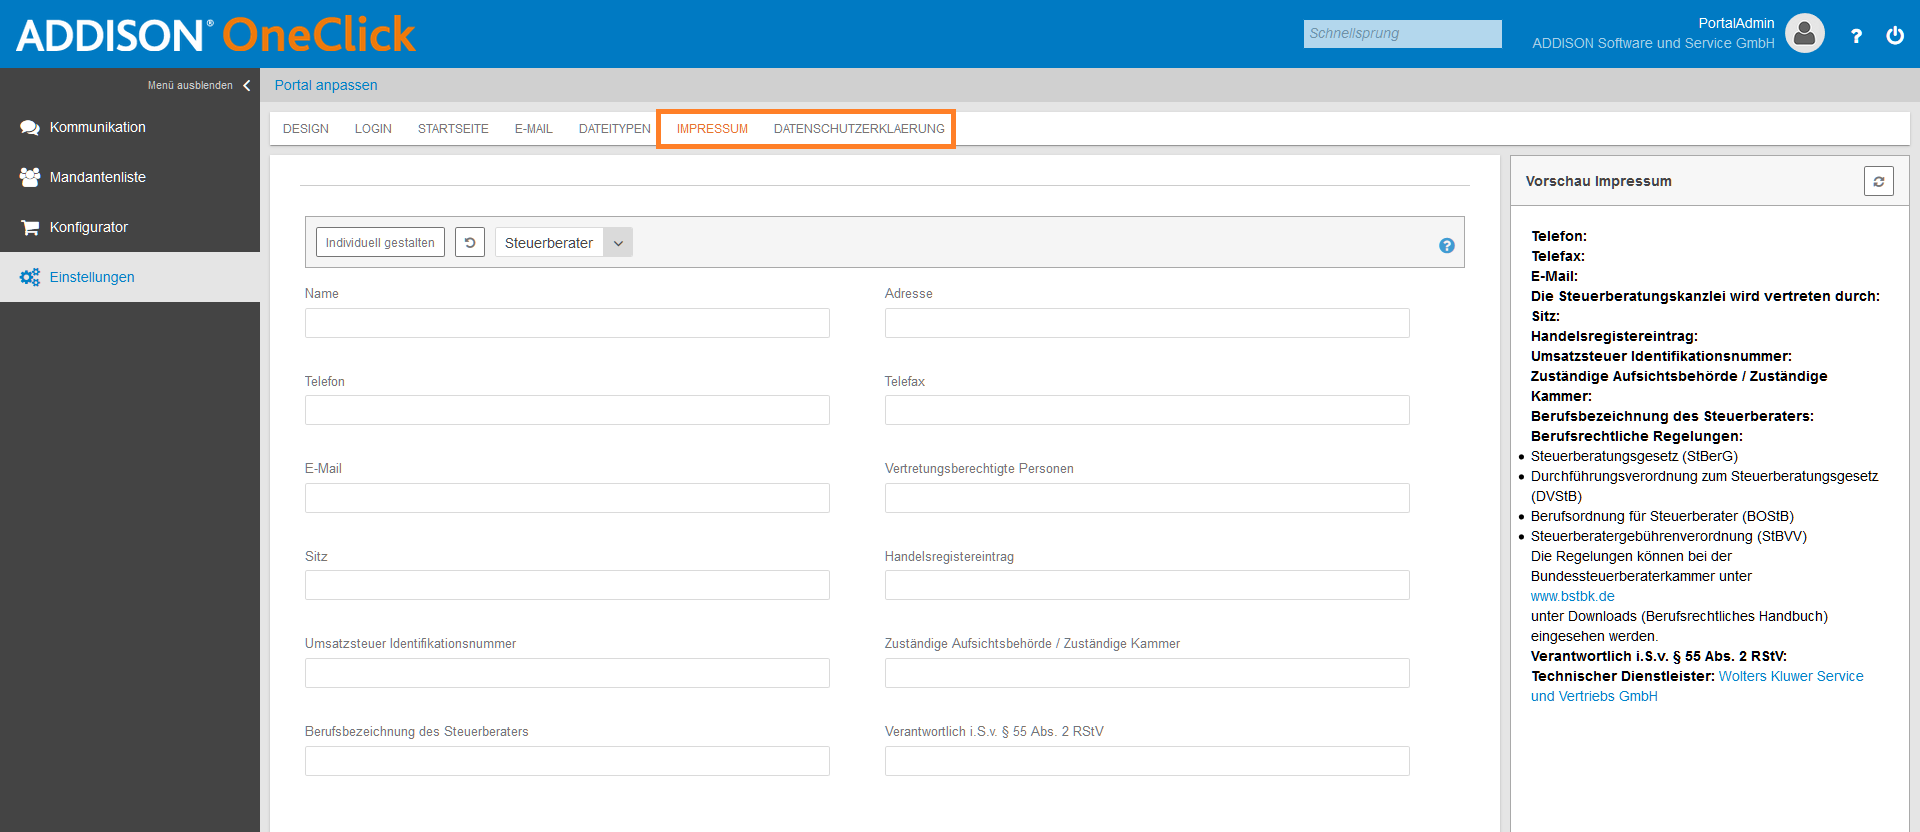Open the www.bstbk.de link
The image size is (1920, 832).
[1572, 596]
